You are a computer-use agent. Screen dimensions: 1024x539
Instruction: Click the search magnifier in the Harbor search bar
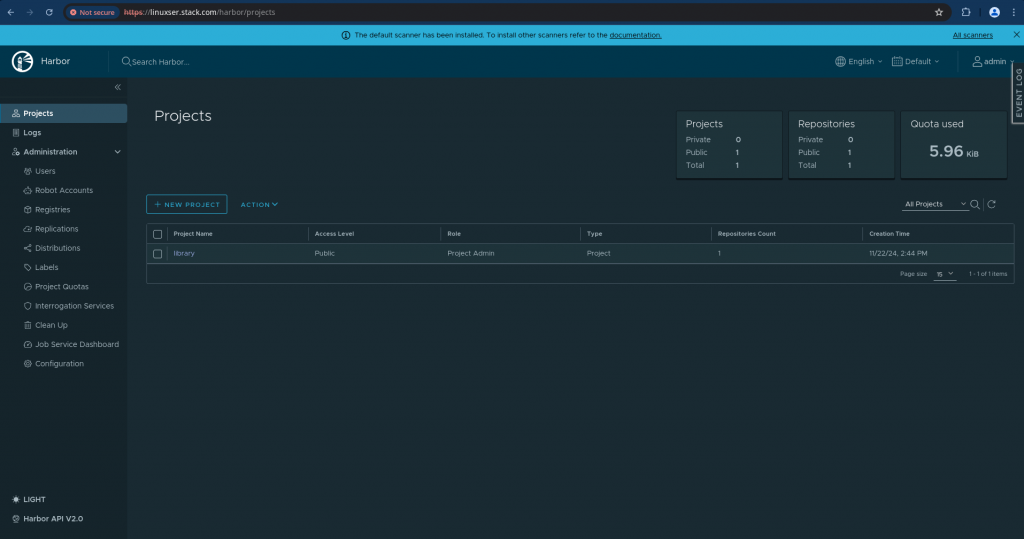click(126, 61)
